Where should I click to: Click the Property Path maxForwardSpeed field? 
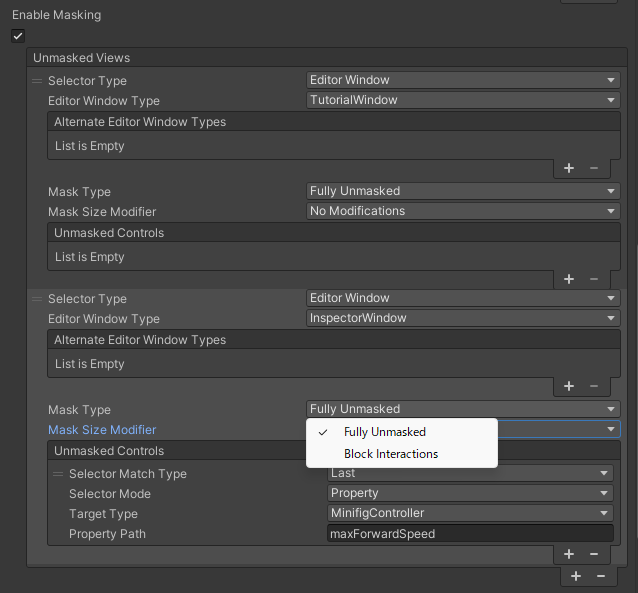point(470,533)
